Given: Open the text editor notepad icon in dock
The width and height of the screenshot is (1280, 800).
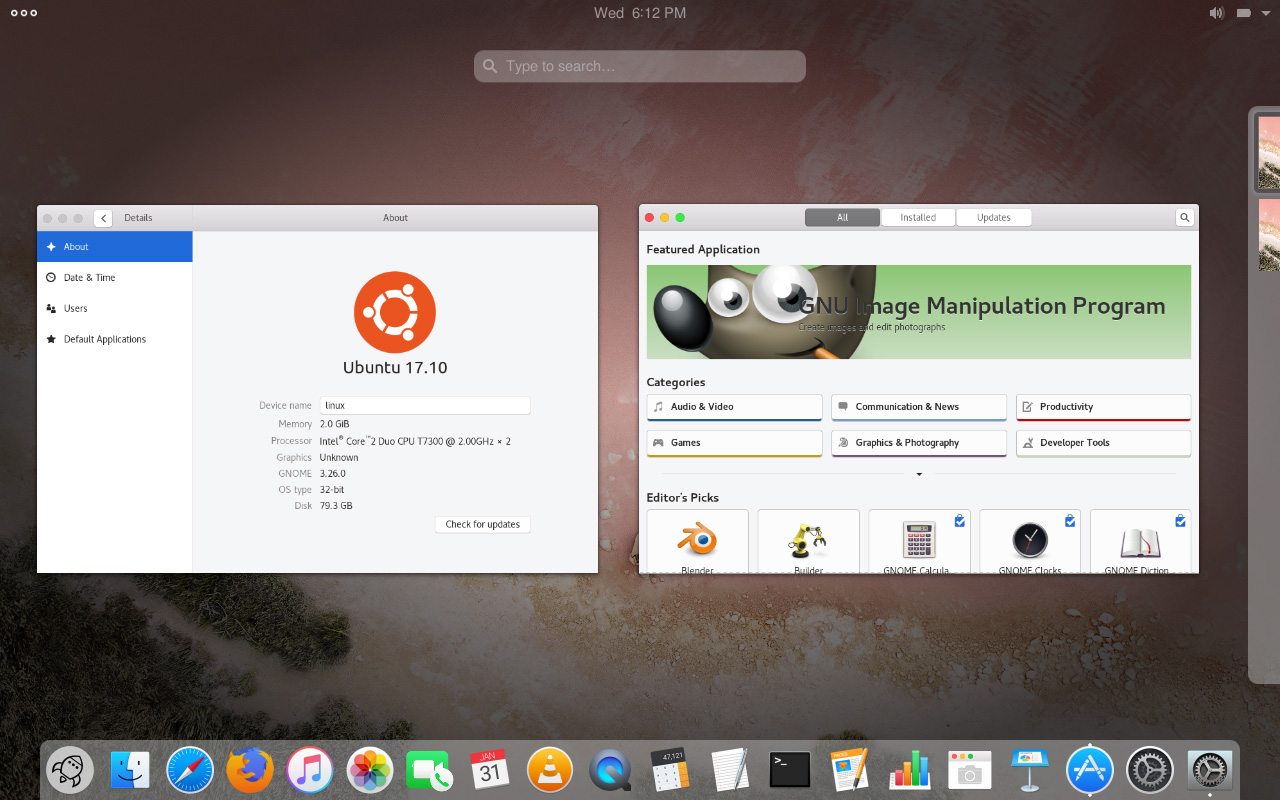Looking at the screenshot, I should pos(730,771).
